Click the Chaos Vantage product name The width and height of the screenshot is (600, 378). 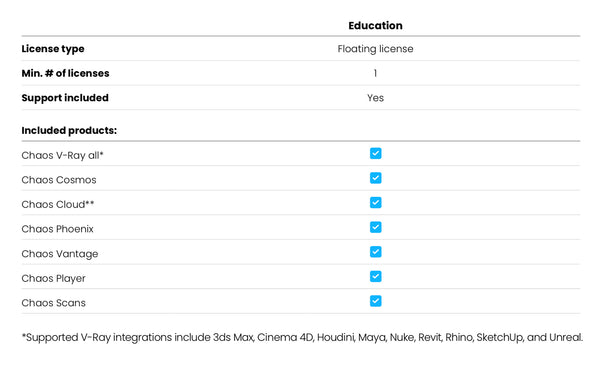[x=60, y=254]
